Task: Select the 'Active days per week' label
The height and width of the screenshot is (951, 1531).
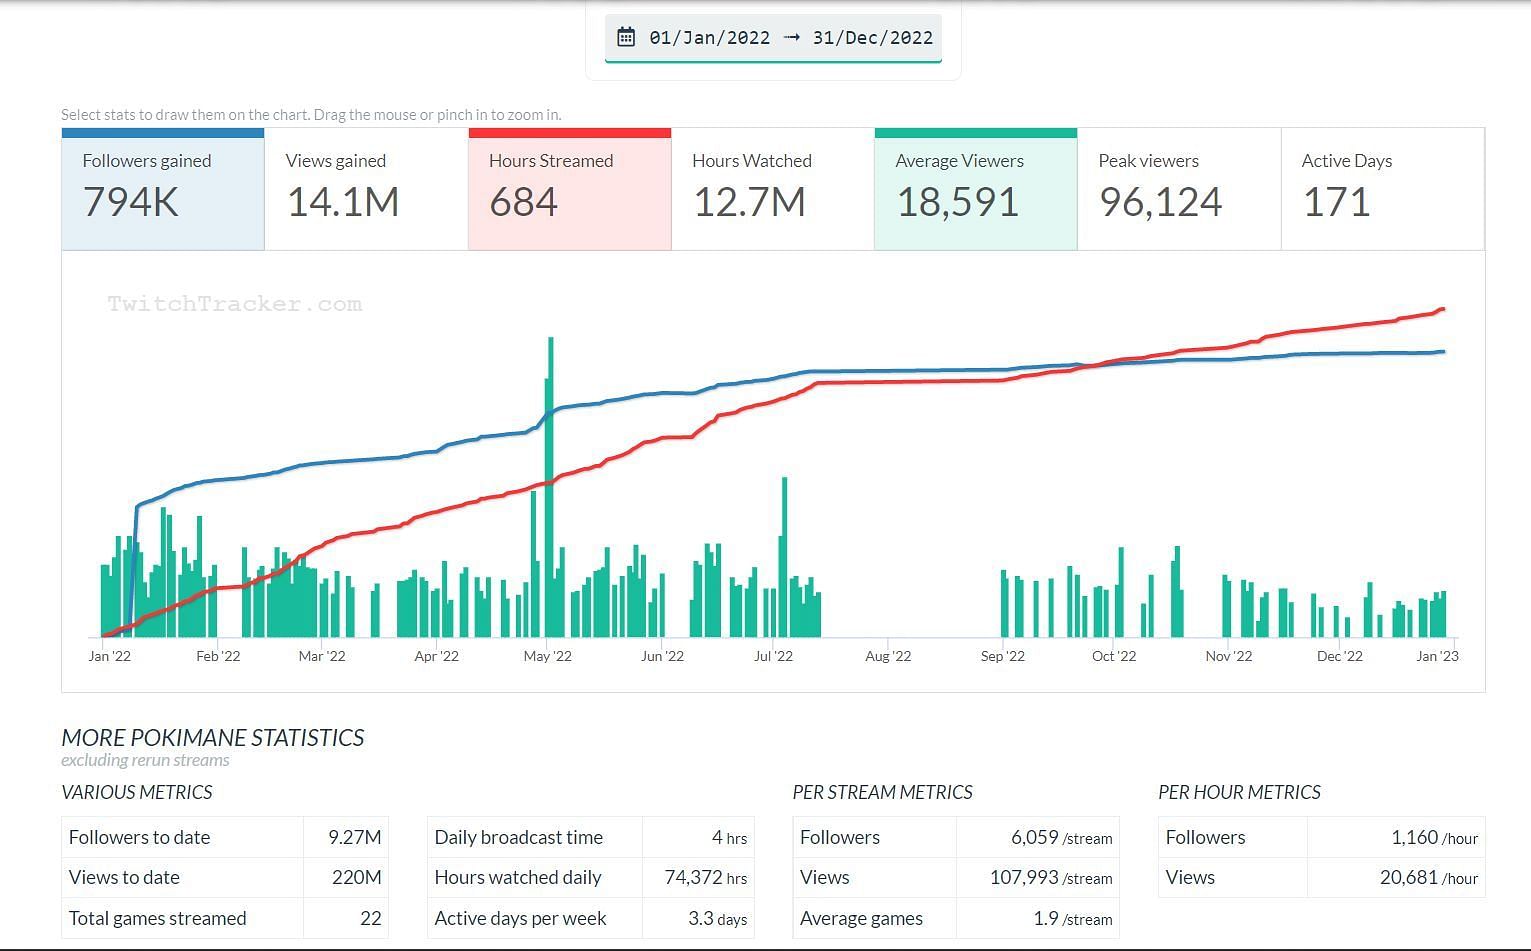Action: click(520, 918)
